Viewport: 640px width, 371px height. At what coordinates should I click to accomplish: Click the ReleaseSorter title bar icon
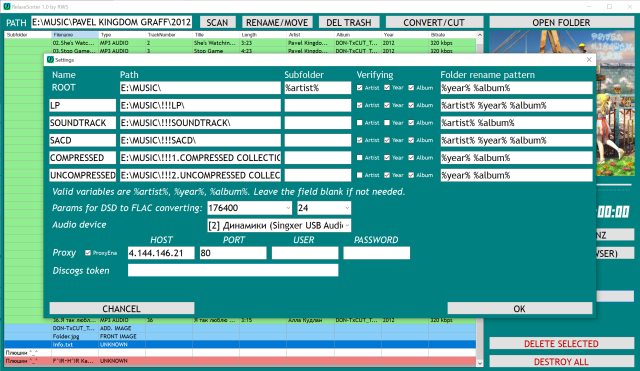(x=7, y=7)
